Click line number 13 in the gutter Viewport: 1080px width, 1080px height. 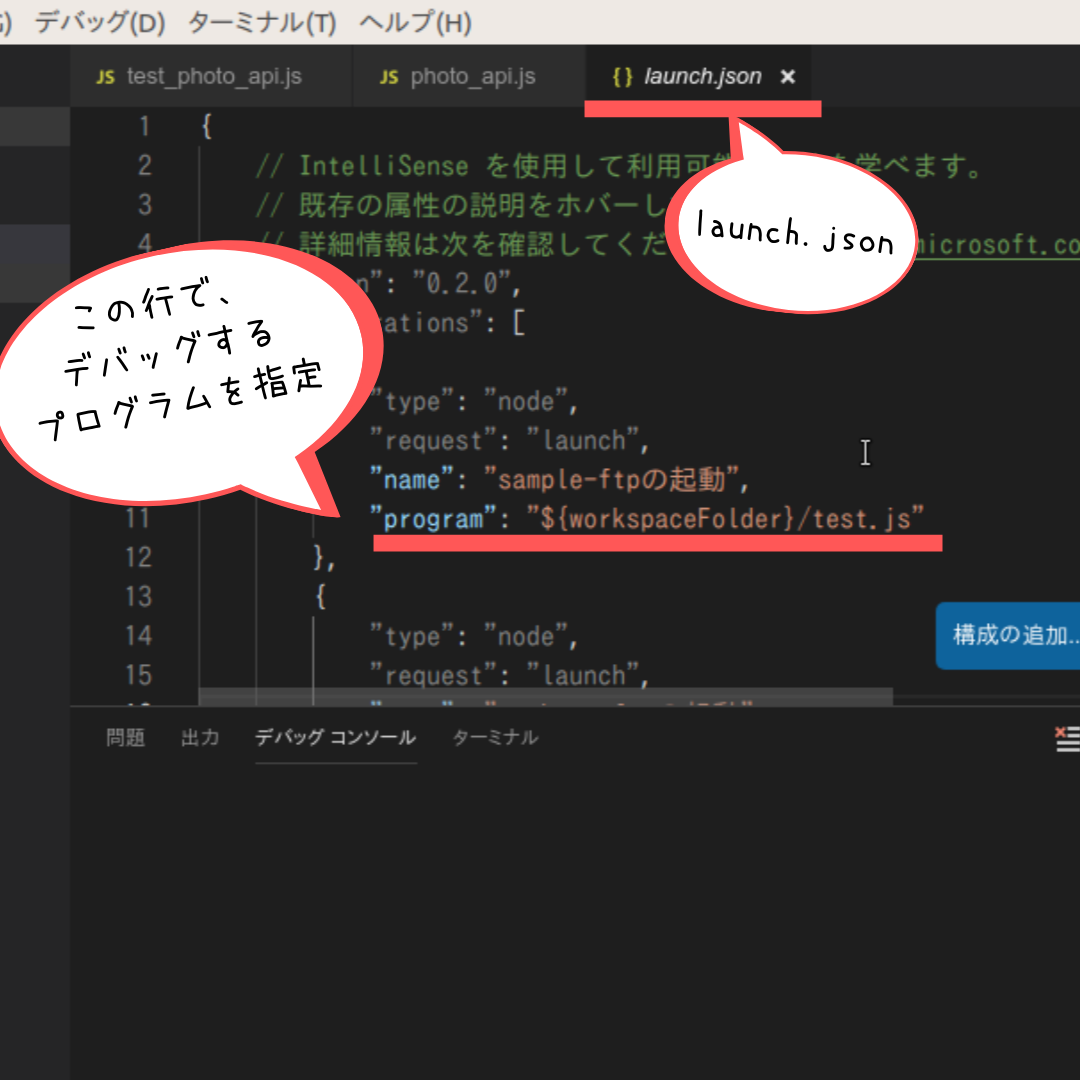138,596
